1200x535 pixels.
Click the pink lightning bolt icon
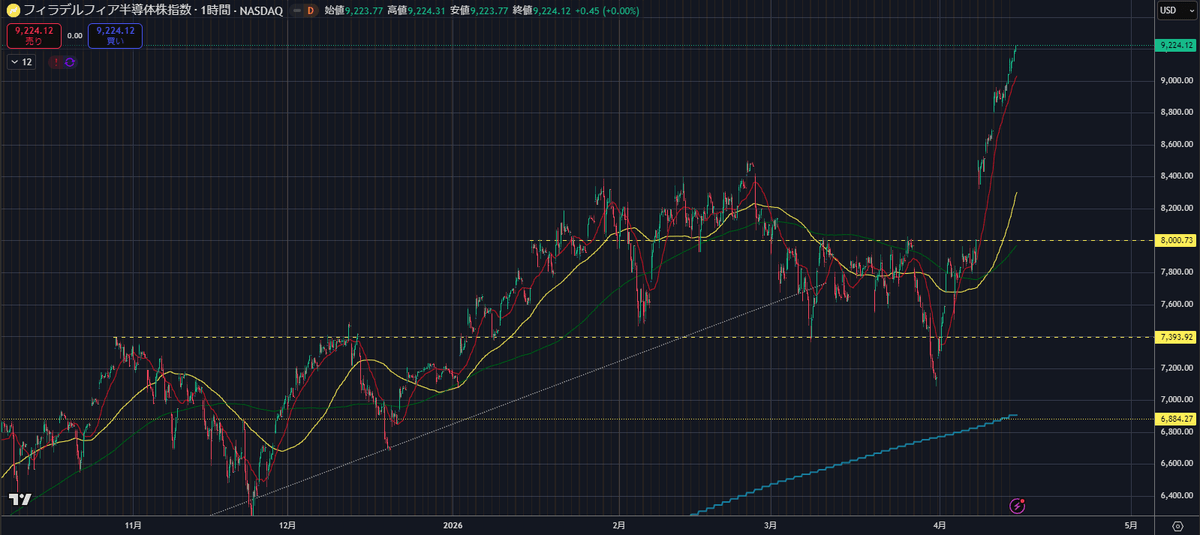pos(1018,505)
